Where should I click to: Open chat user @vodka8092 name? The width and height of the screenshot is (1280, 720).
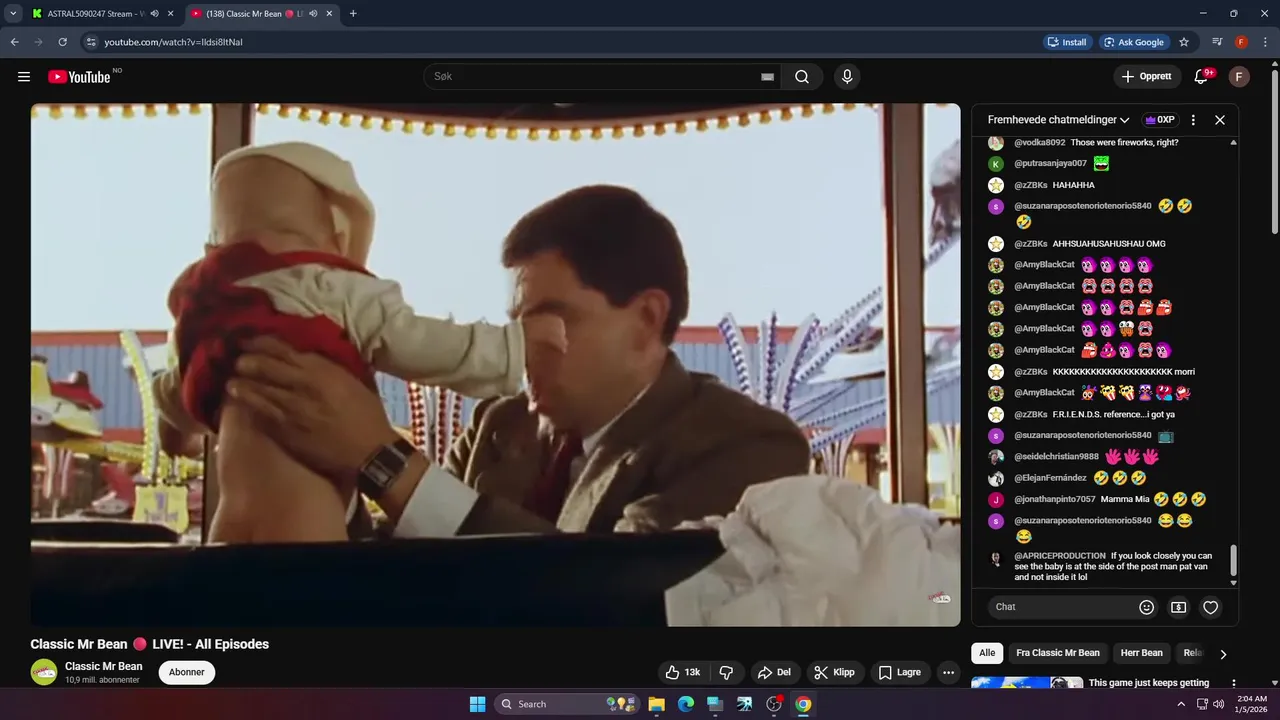click(1040, 143)
